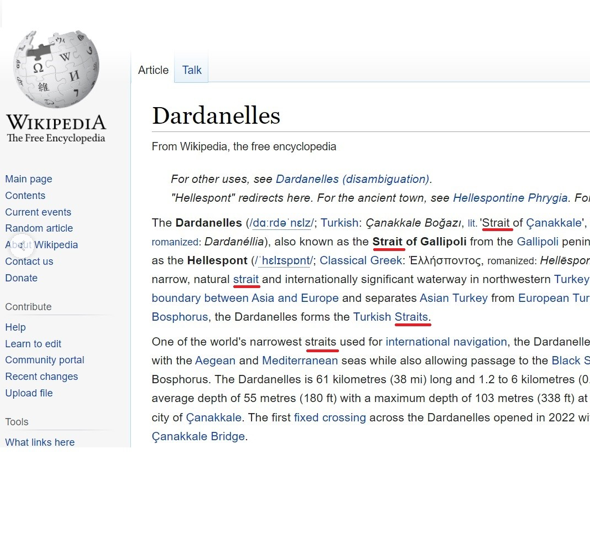Open Learn to edit link

pos(33,344)
